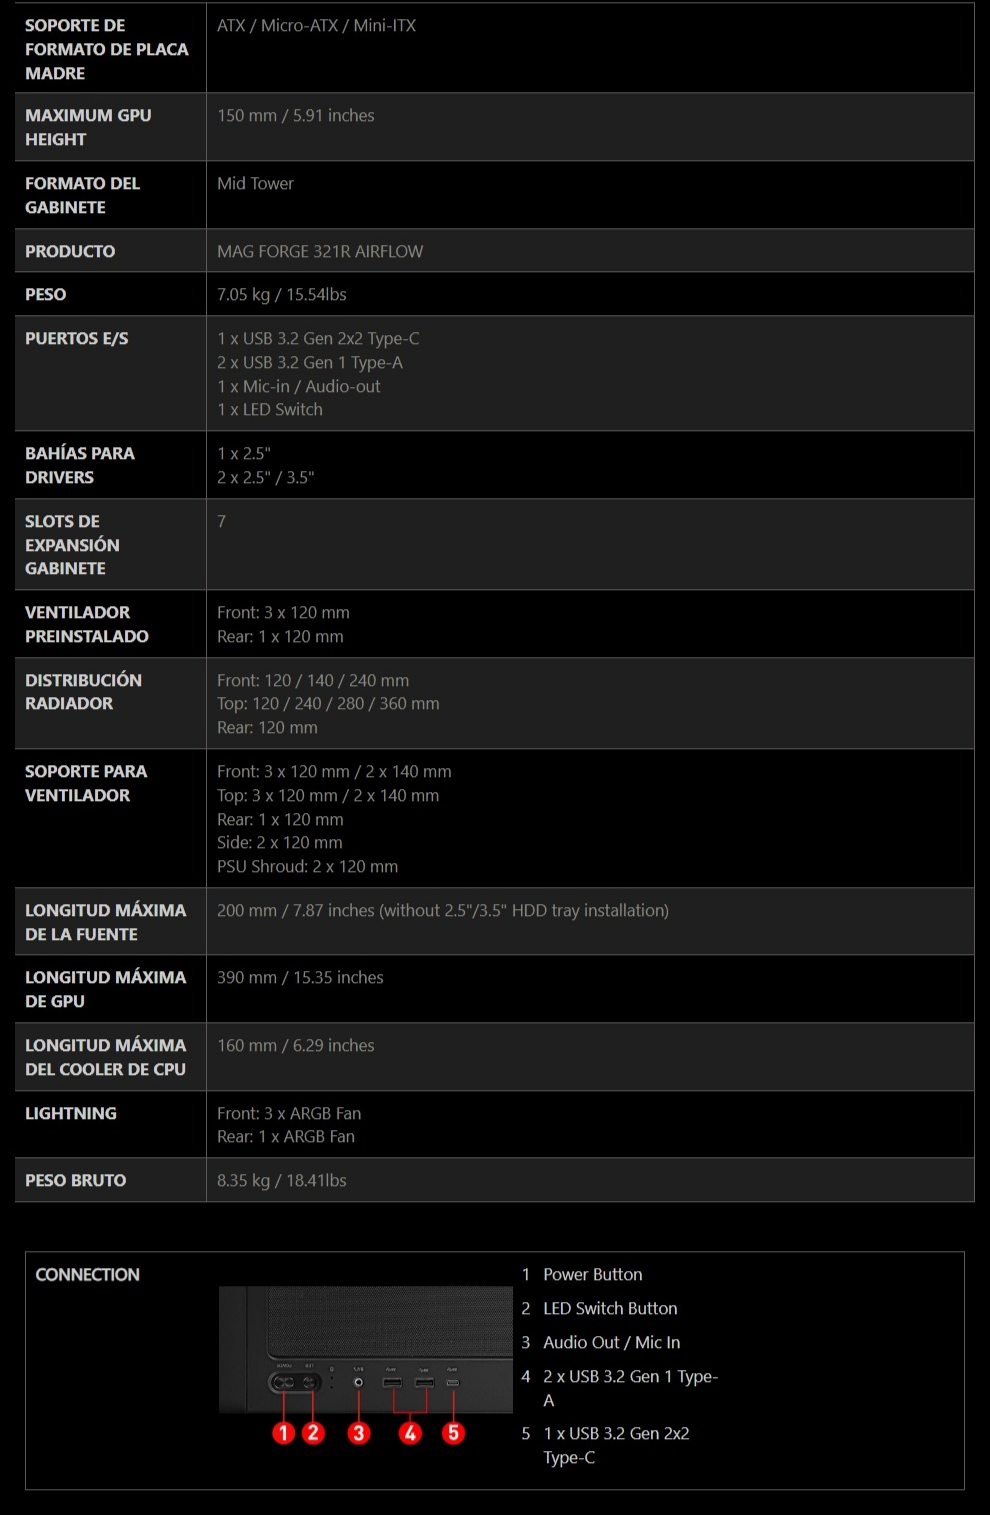Click red marker number 1 under the case image
The width and height of the screenshot is (990, 1515).
pyautogui.click(x=283, y=1433)
